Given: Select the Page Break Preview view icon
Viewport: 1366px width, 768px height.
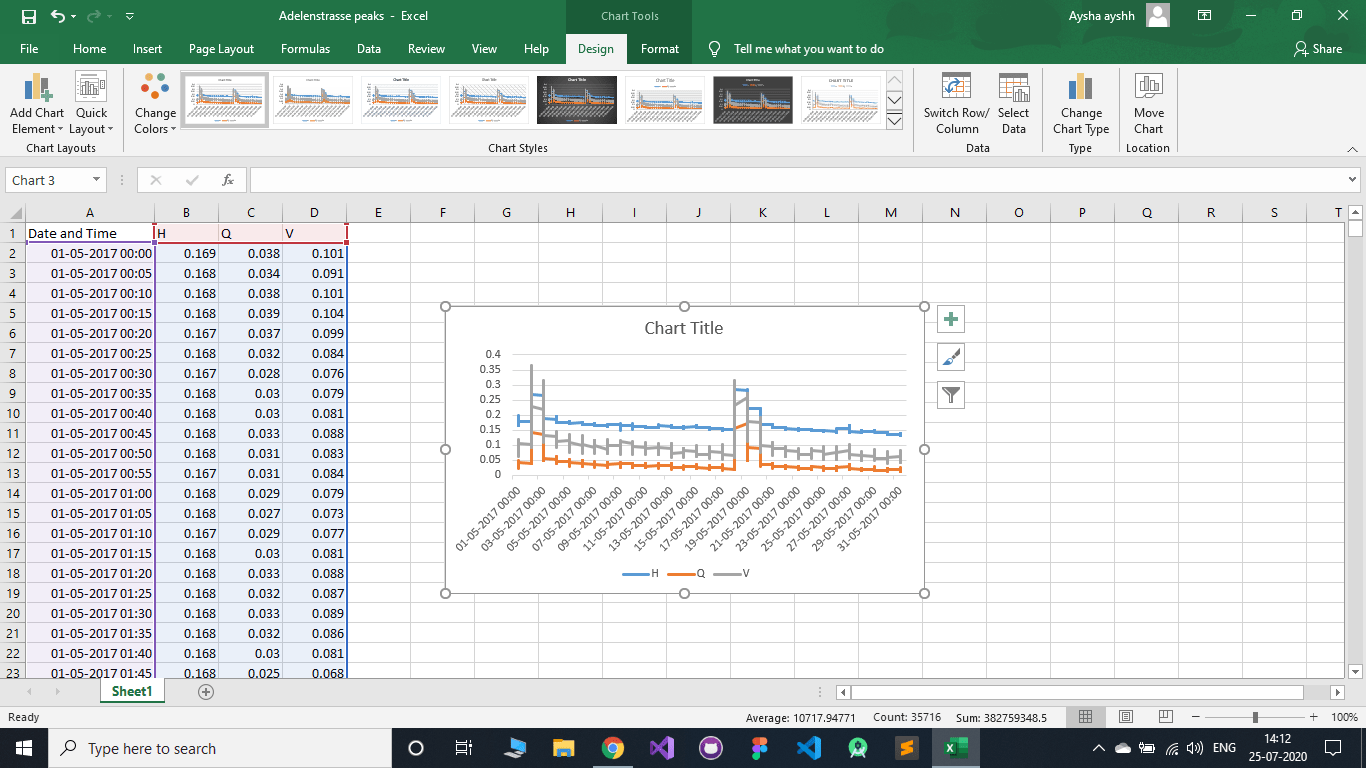Looking at the screenshot, I should 1165,717.
